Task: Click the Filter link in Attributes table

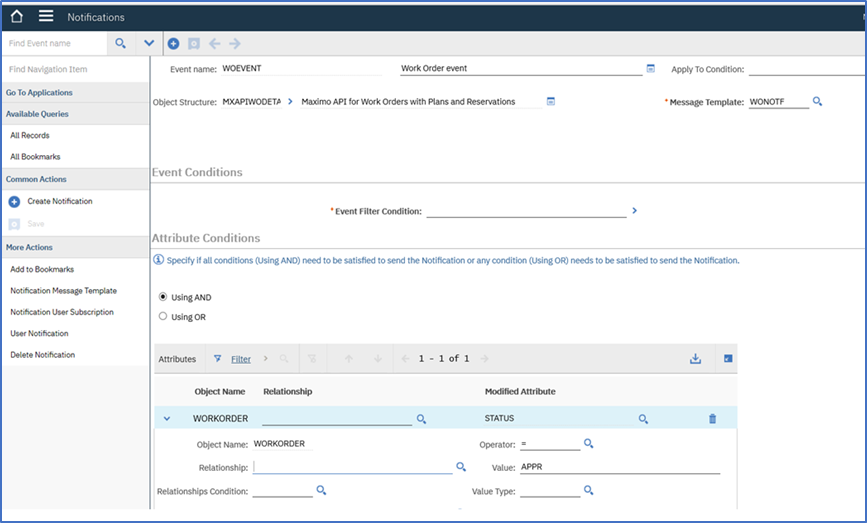Action: point(241,359)
